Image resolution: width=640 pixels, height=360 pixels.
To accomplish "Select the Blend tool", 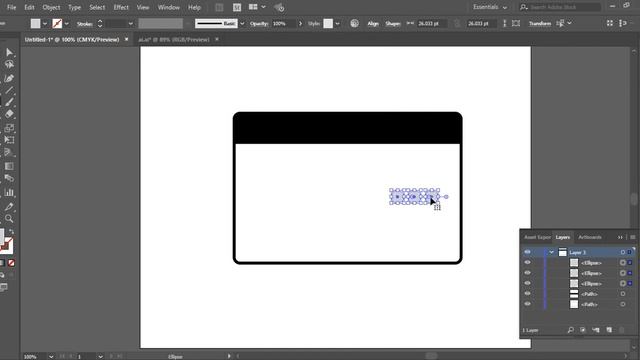I will click(9, 178).
